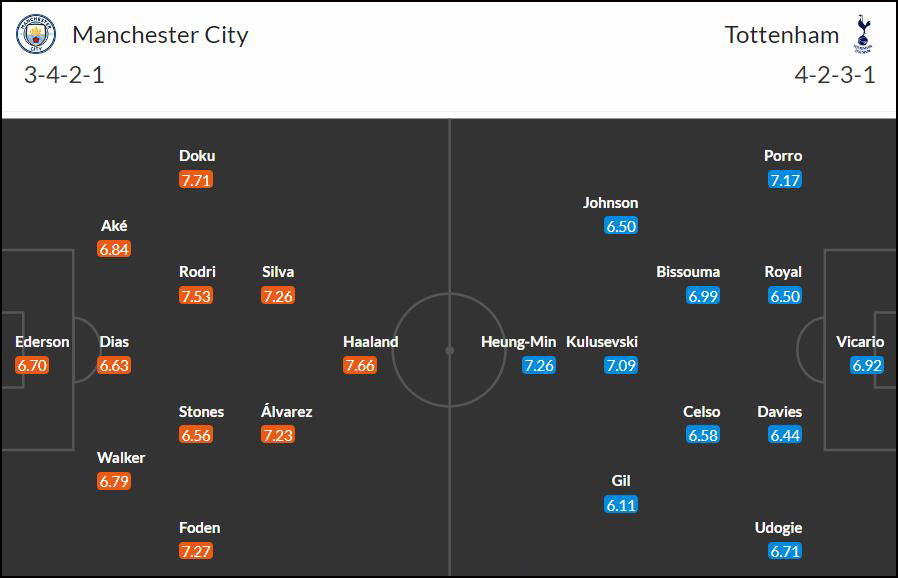898x578 pixels.
Task: Click the 3-4-2-1 formation label
Action: 64,75
